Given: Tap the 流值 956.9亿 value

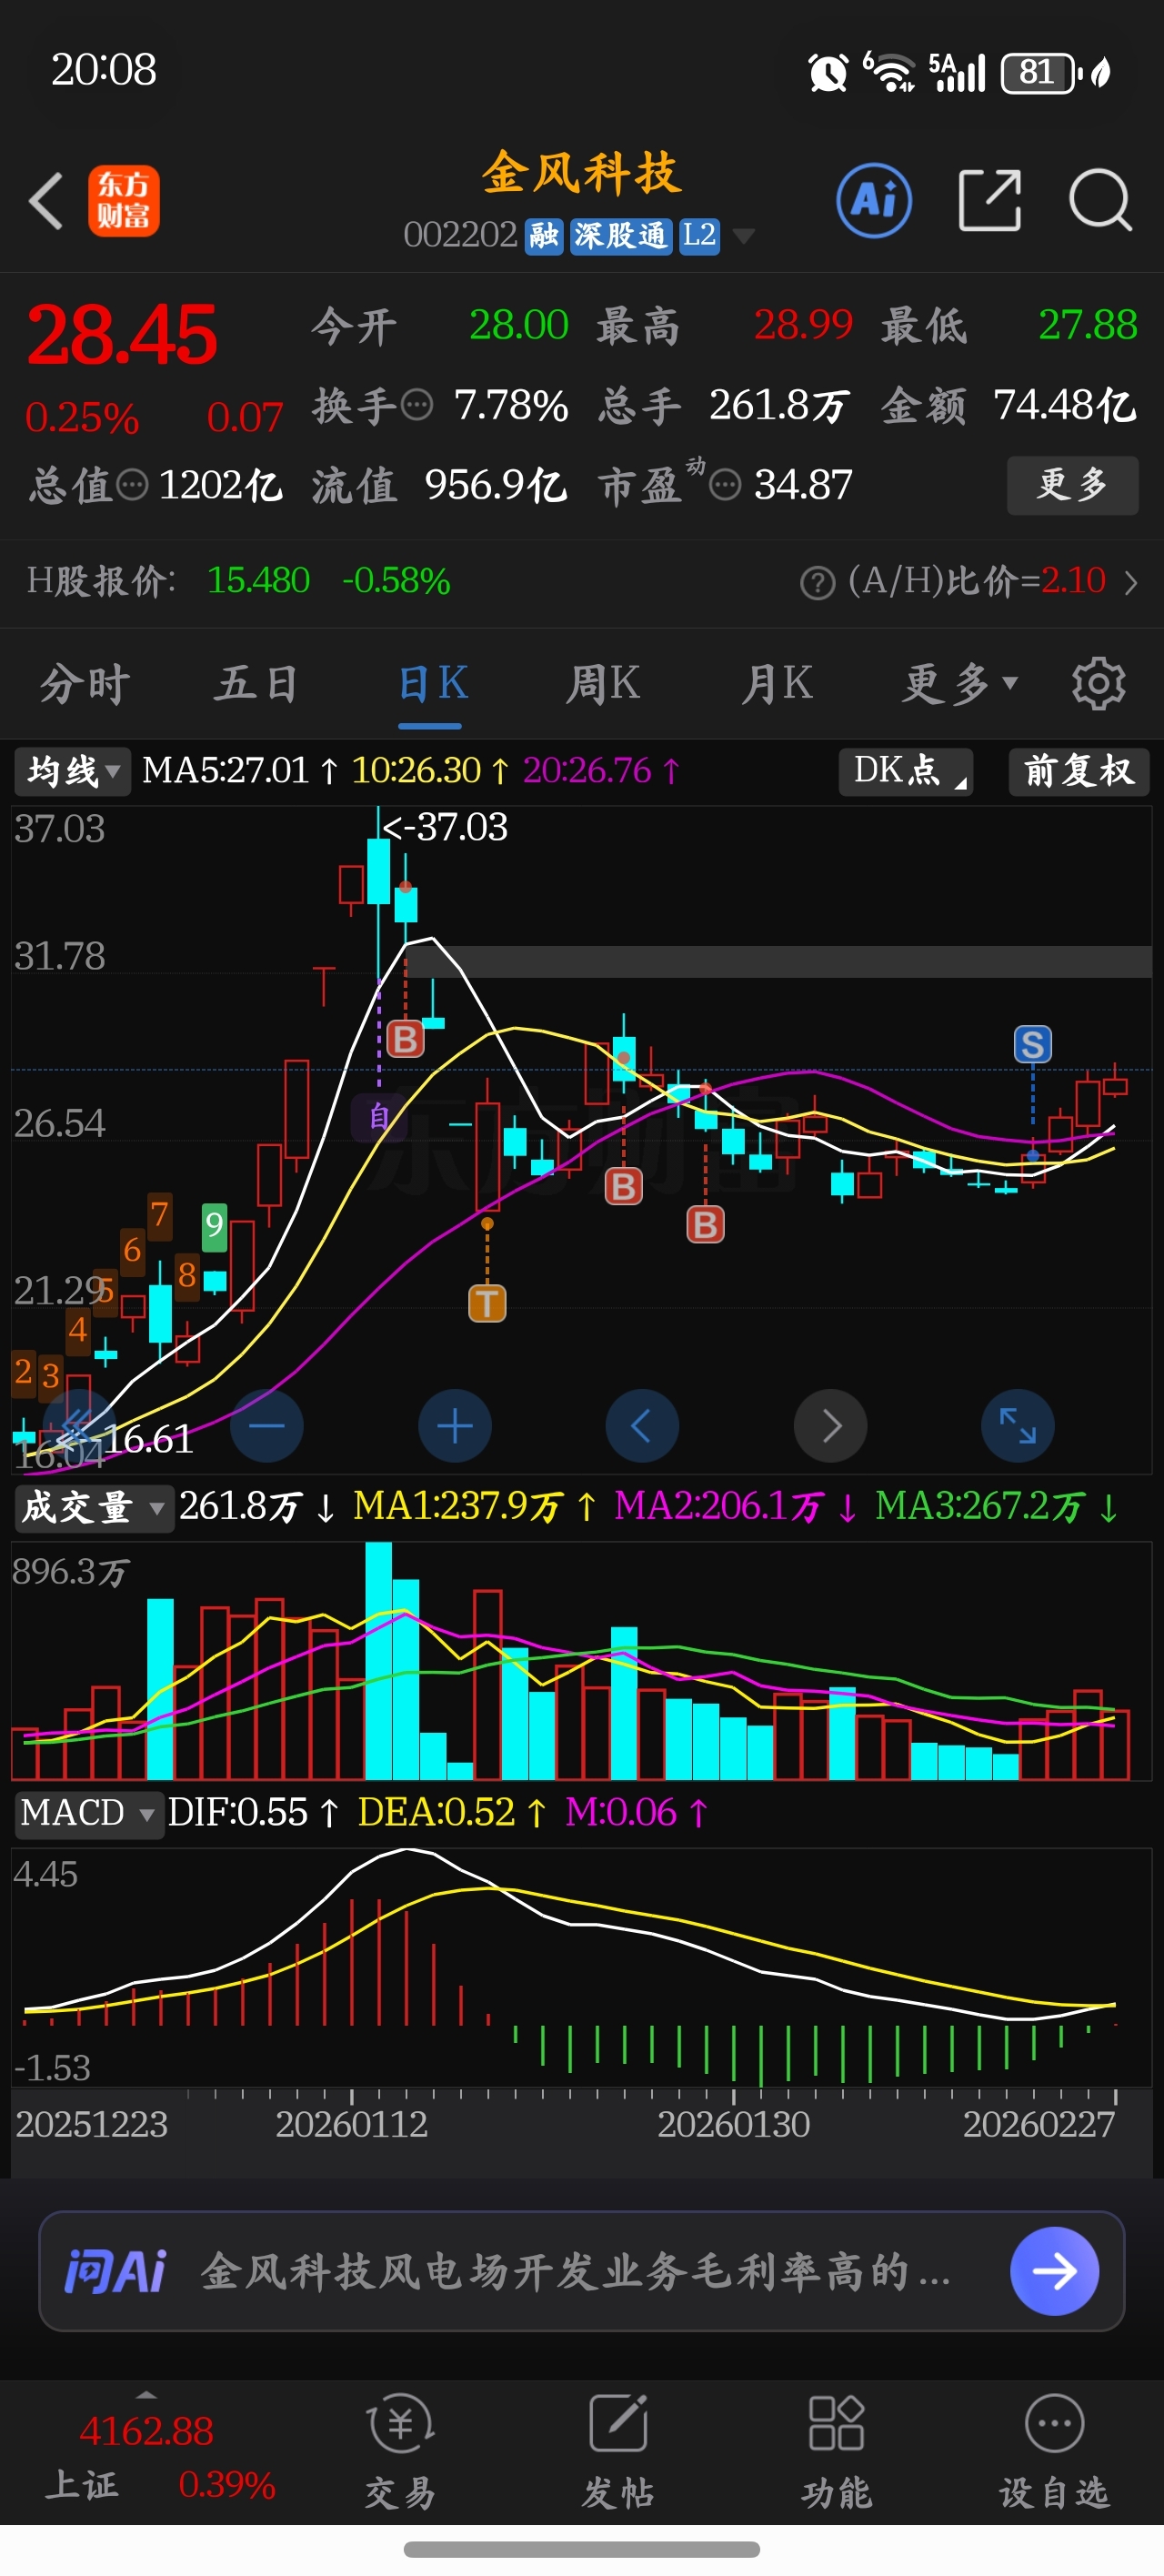Looking at the screenshot, I should click(x=439, y=486).
